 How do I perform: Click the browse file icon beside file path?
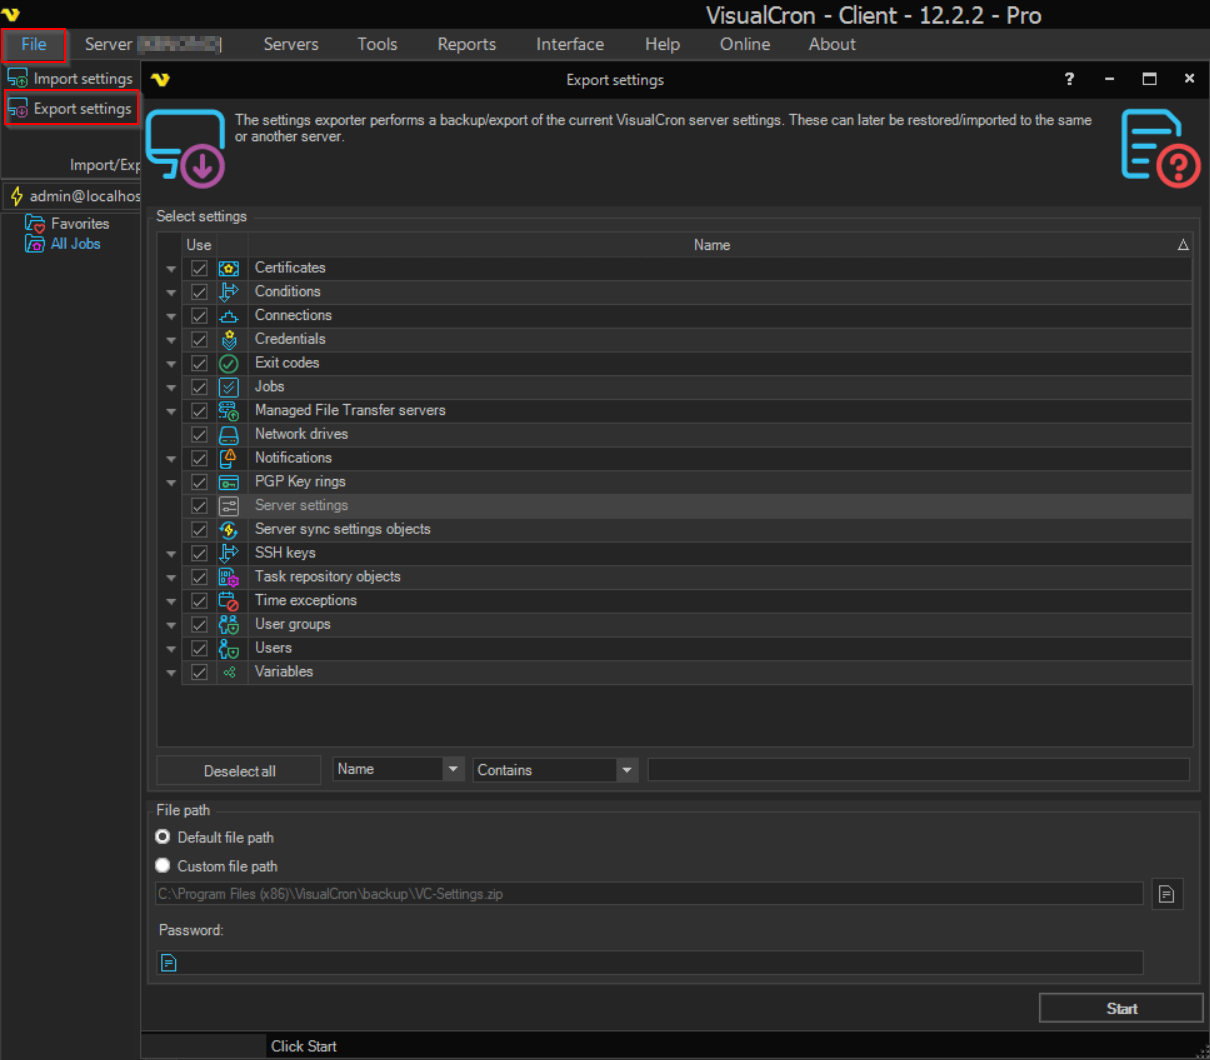[1167, 894]
